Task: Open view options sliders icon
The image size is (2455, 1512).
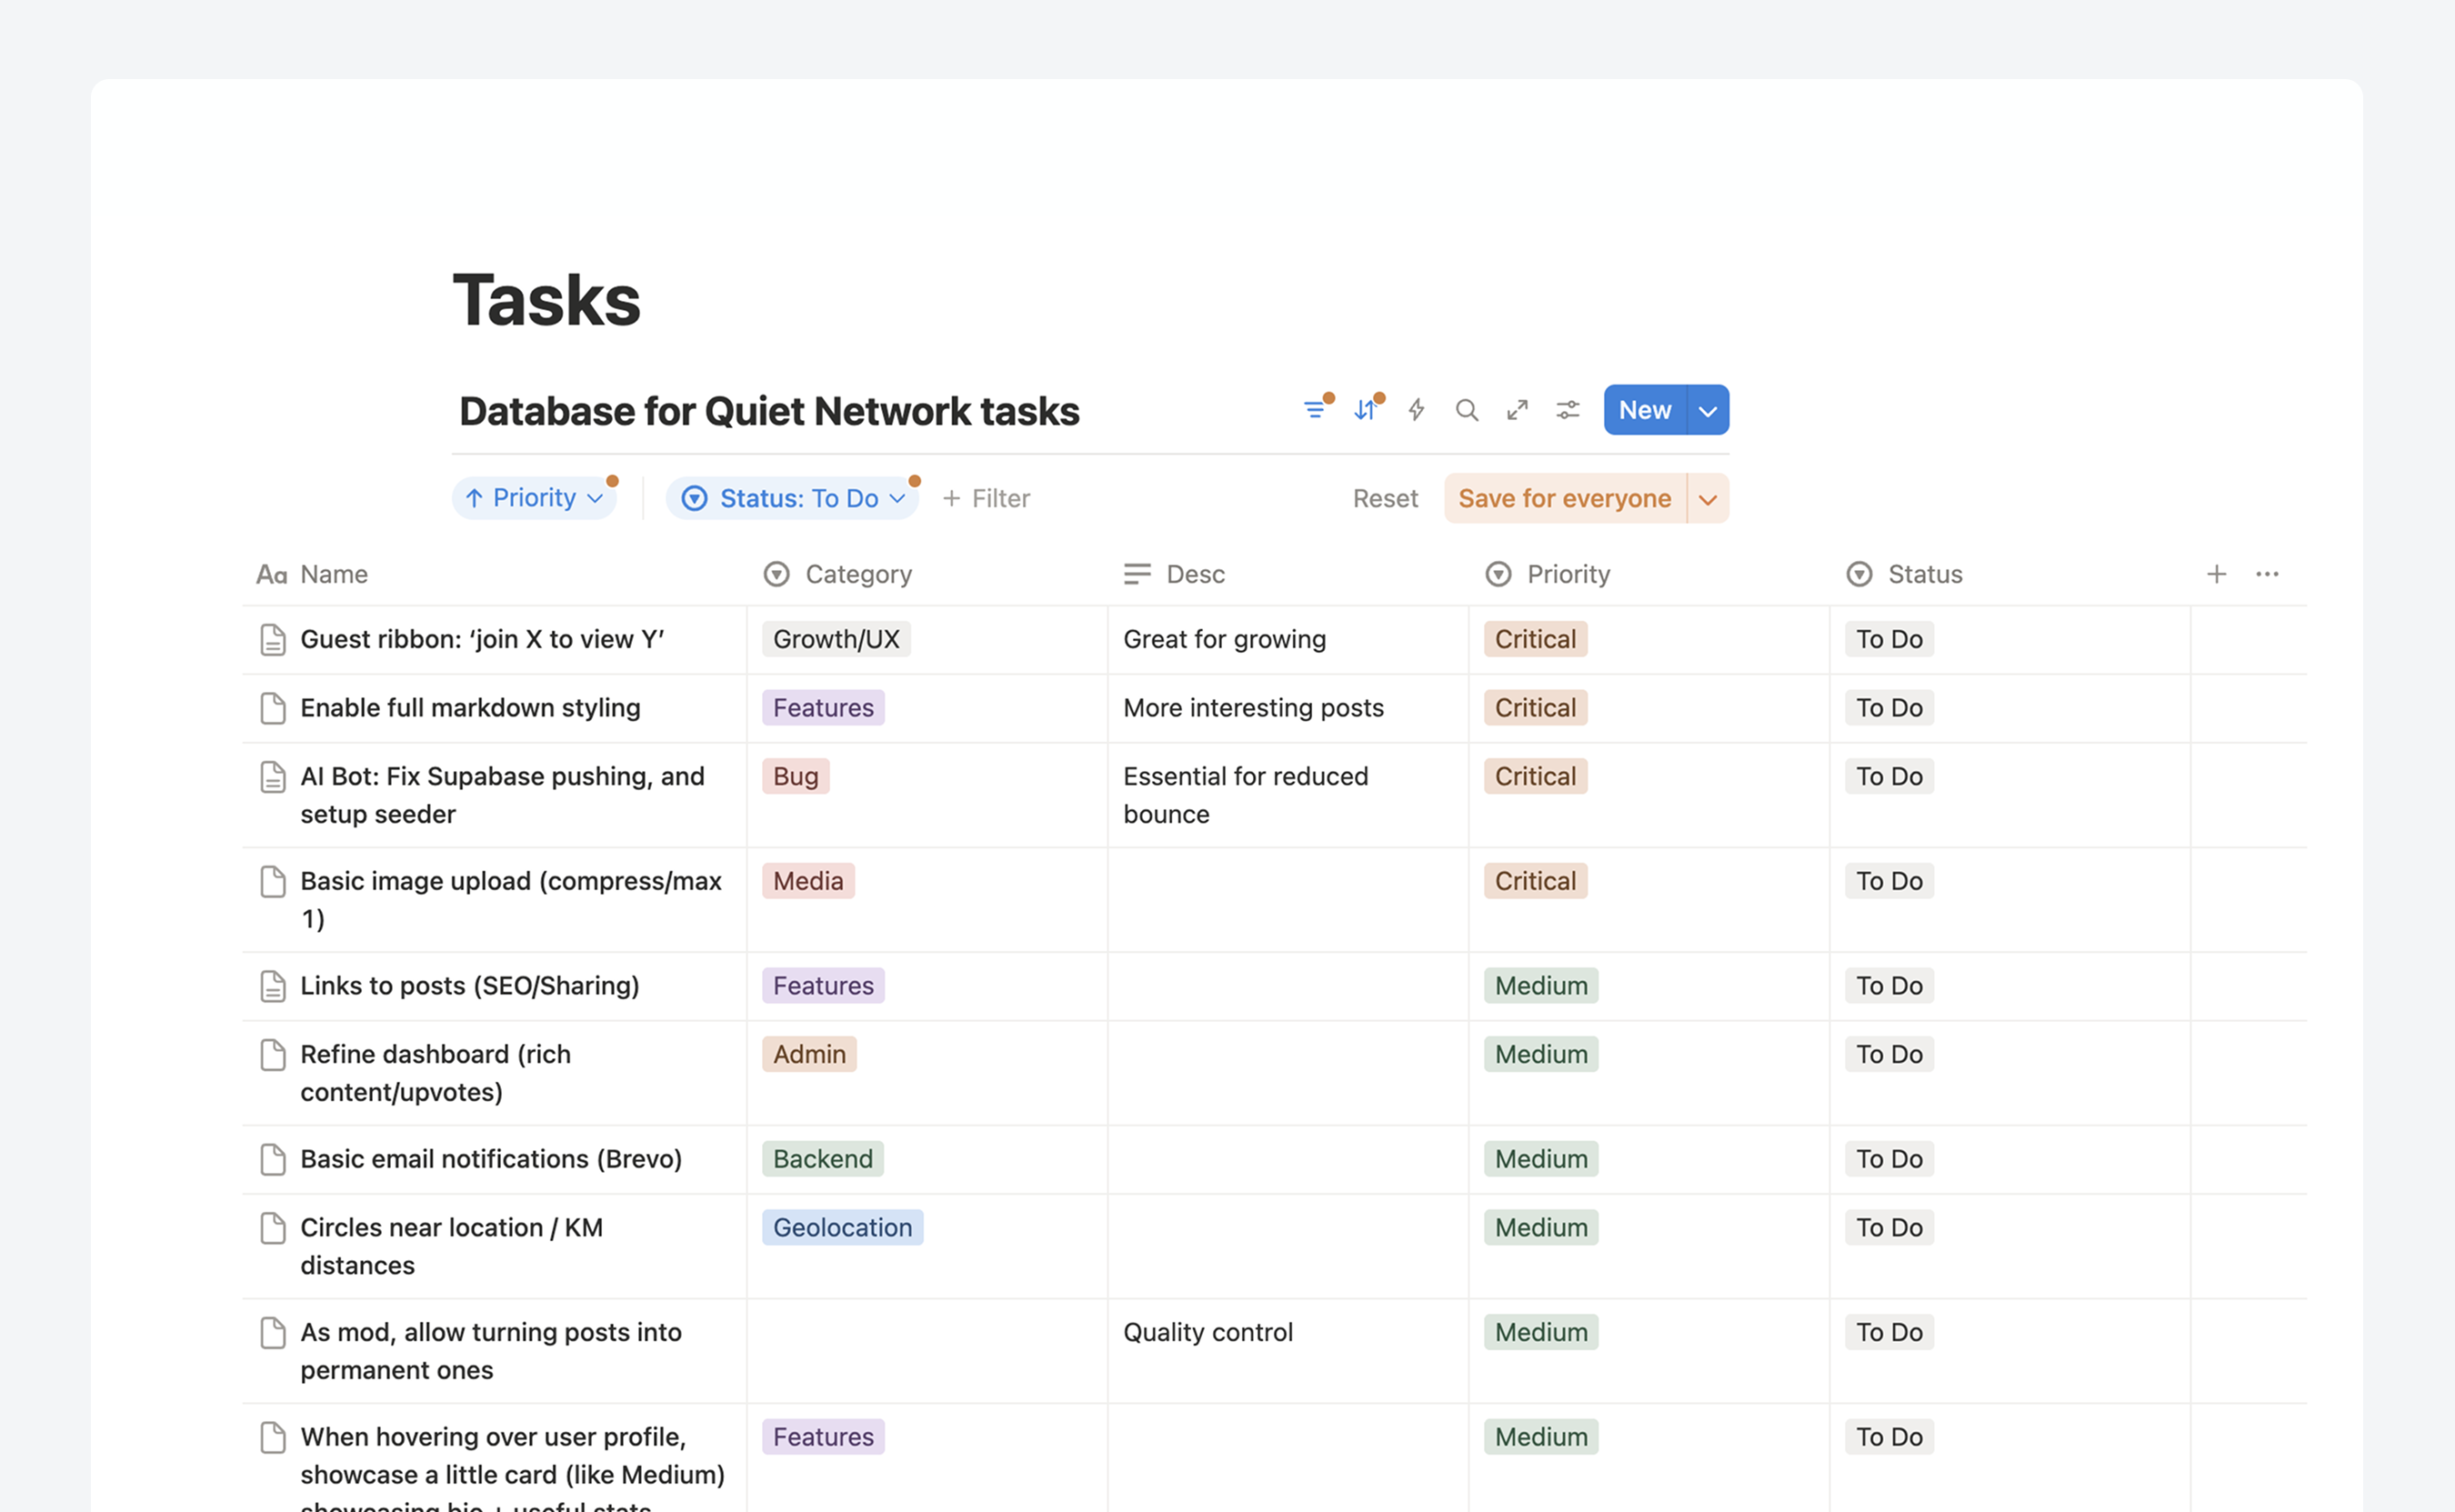Action: (1567, 410)
